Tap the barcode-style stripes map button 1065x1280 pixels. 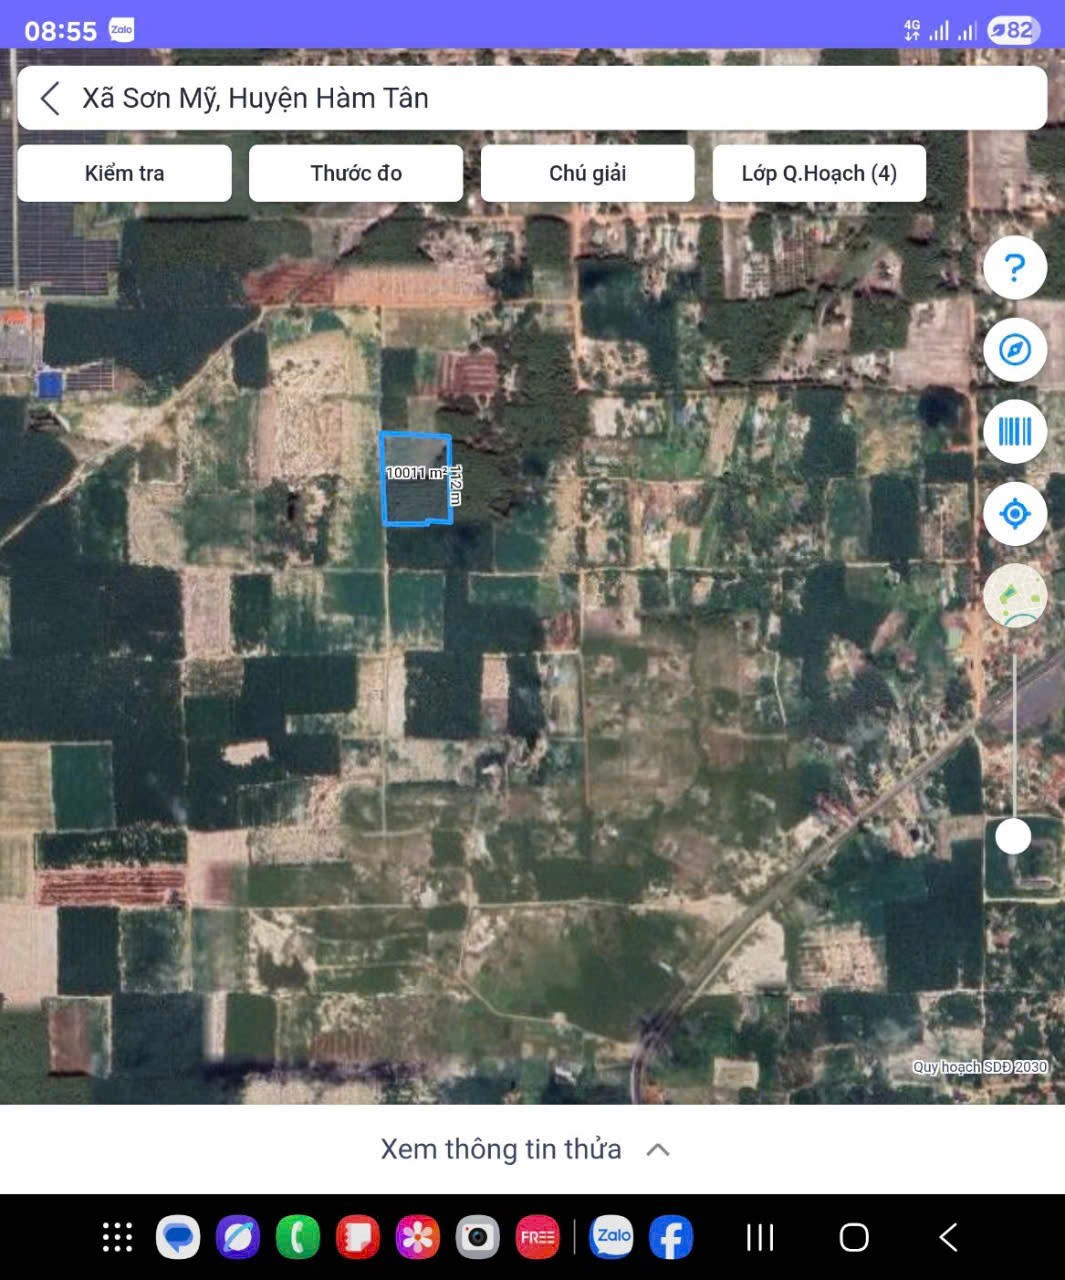coord(1014,432)
